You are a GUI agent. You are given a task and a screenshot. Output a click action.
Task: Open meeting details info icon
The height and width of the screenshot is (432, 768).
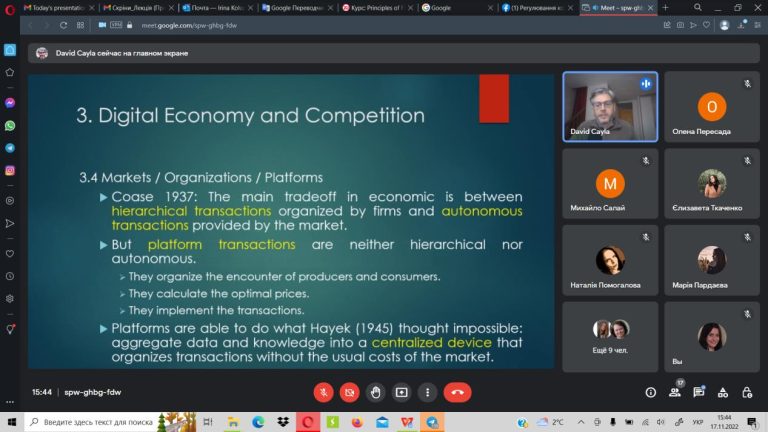point(650,392)
